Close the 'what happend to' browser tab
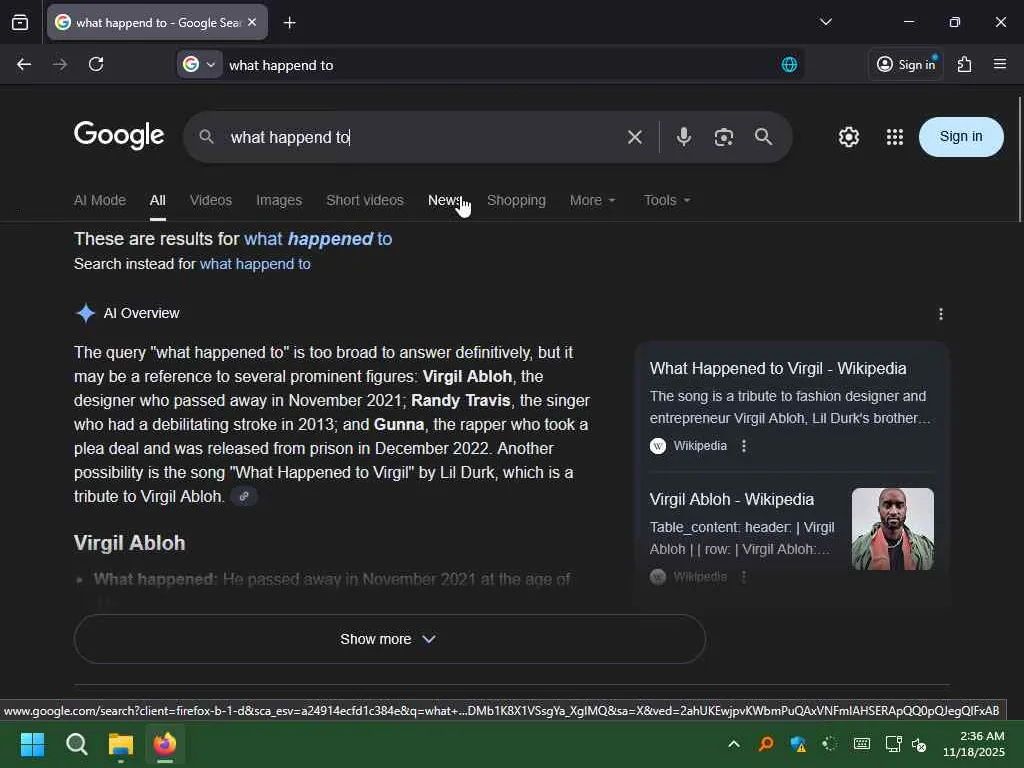This screenshot has height=768, width=1024. 252,22
